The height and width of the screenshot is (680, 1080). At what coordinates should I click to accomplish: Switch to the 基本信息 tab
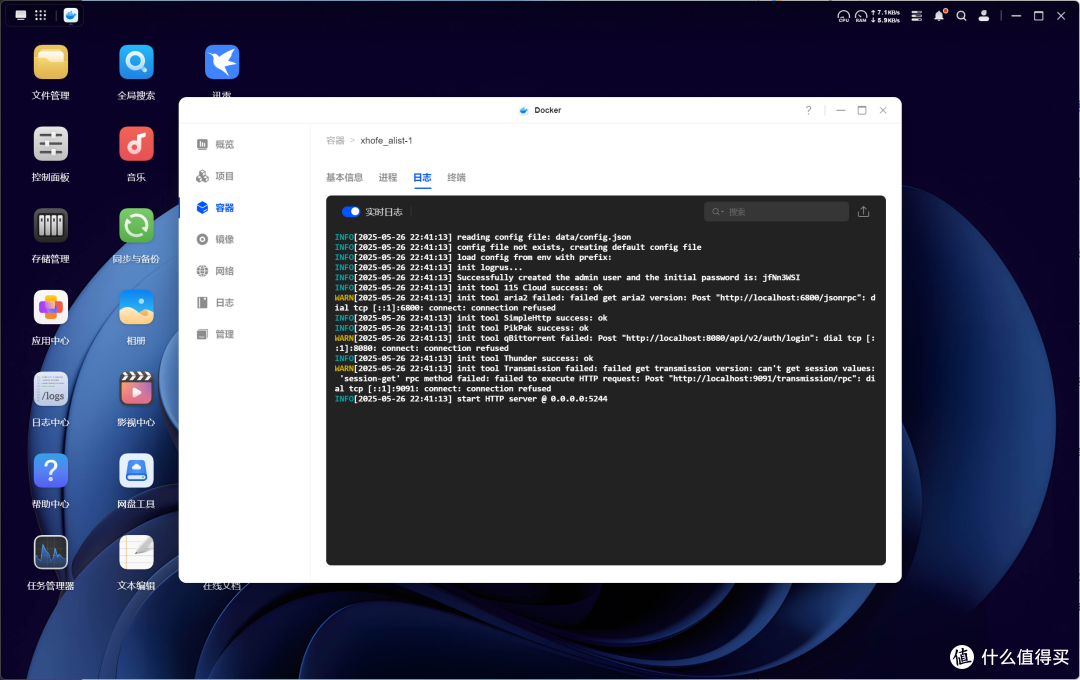pos(344,177)
